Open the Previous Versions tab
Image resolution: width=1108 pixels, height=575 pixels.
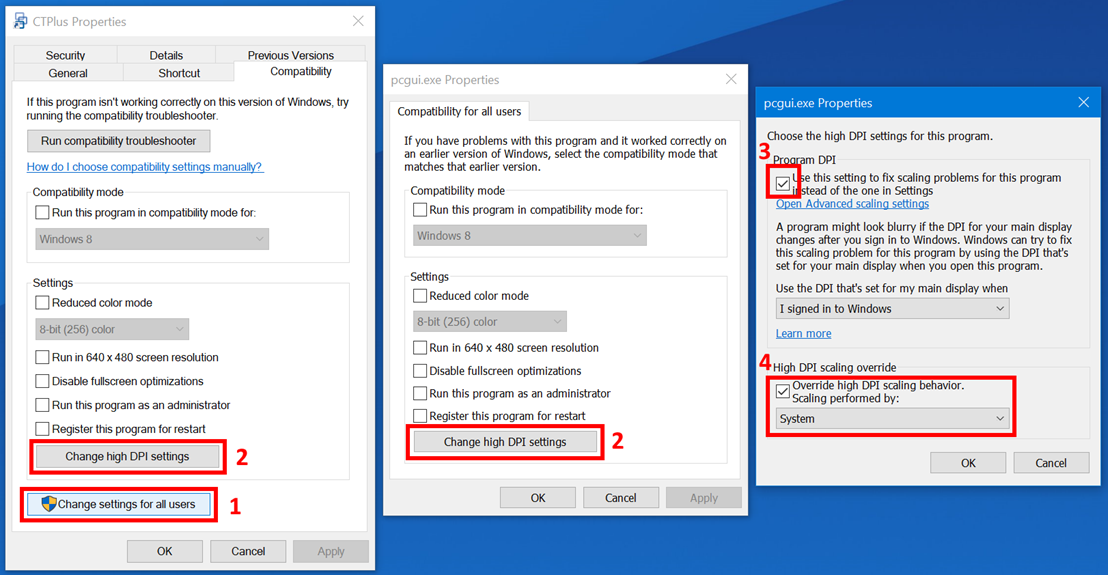(x=290, y=55)
